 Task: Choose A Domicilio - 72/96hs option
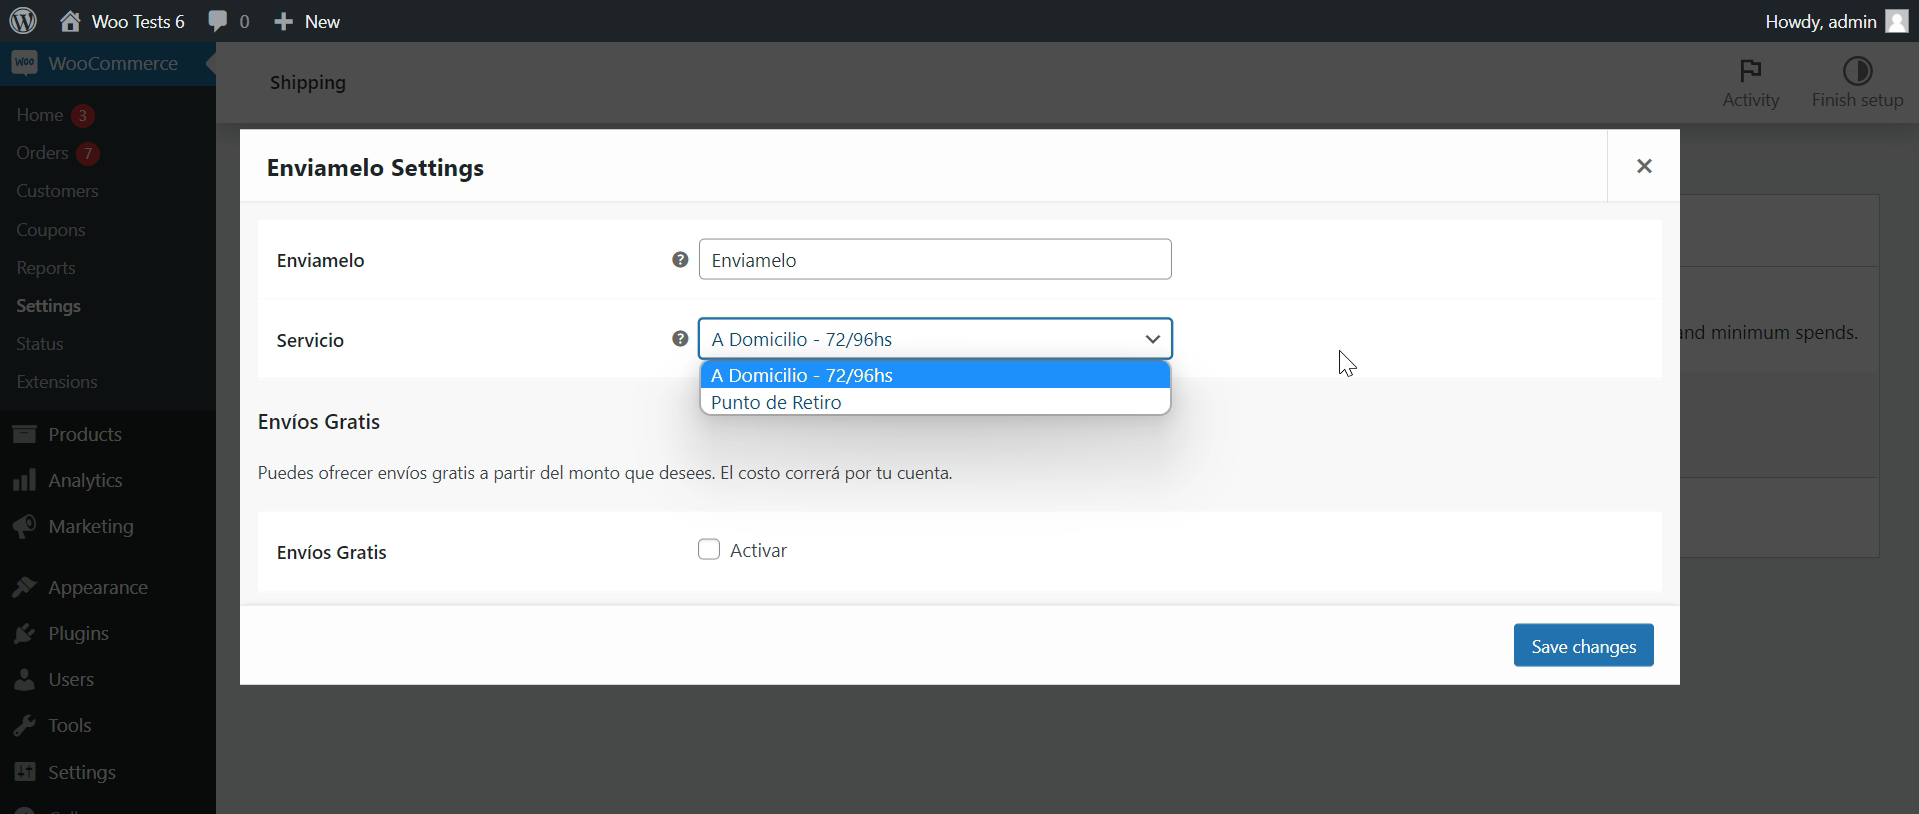[x=935, y=375]
